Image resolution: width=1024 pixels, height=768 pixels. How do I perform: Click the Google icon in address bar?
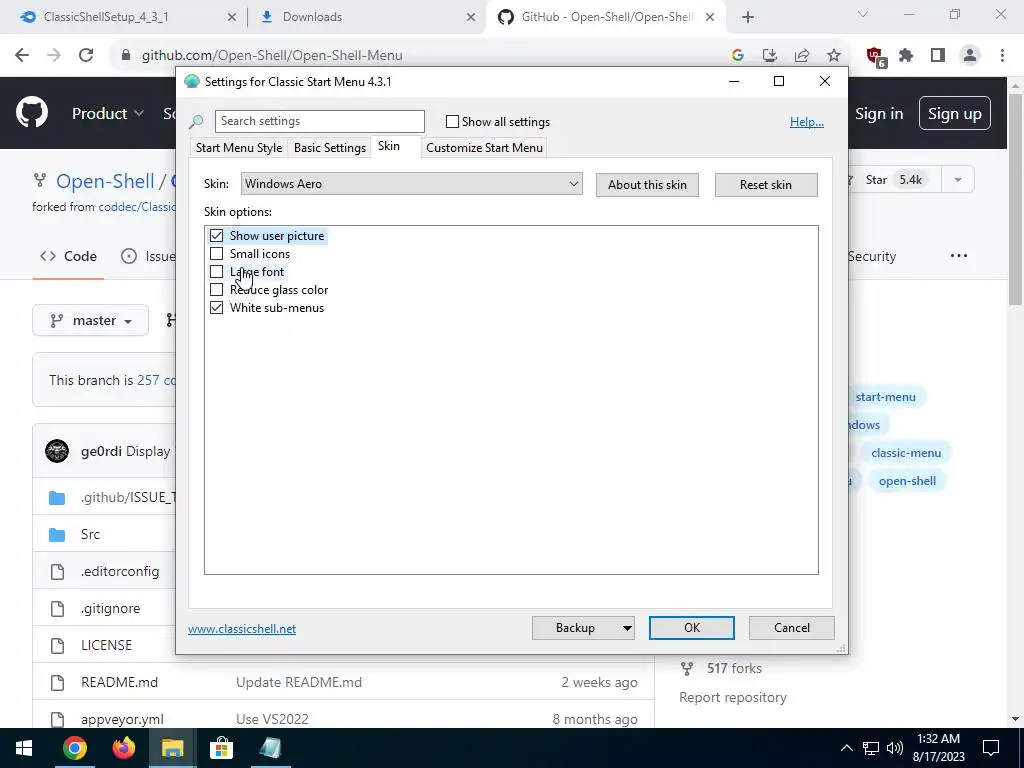coord(738,56)
